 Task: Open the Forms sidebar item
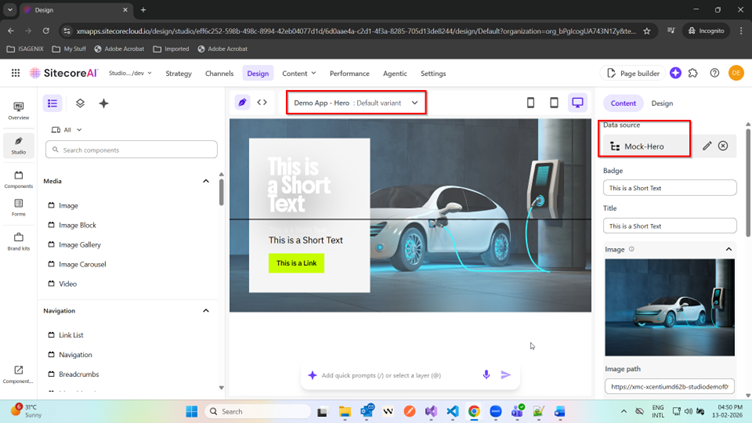pos(19,208)
